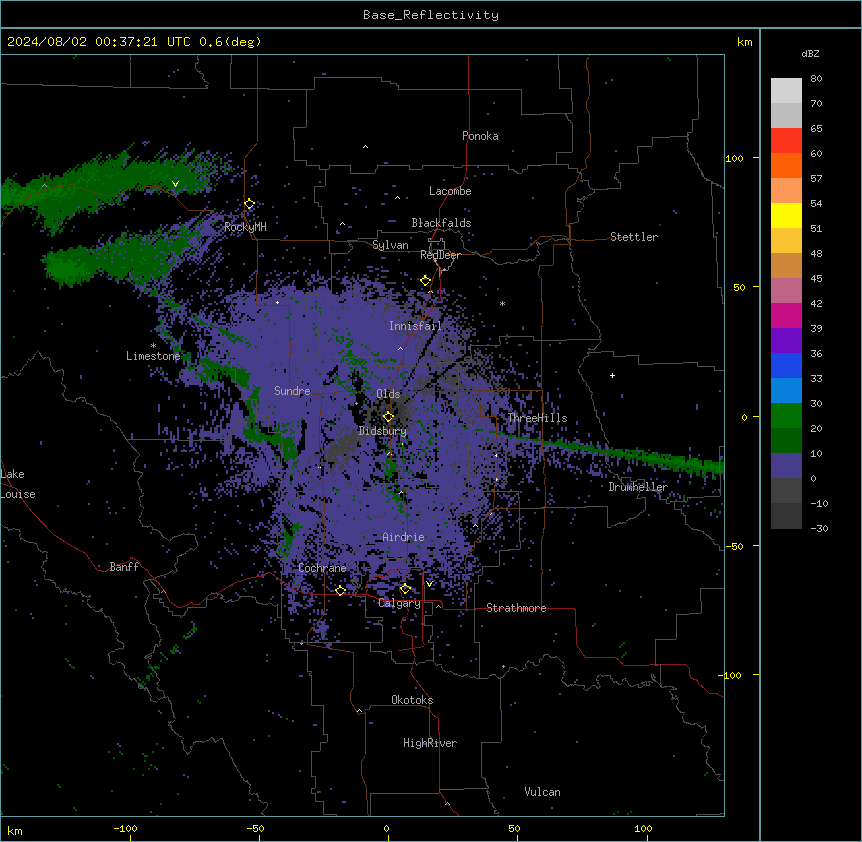The image size is (862, 842).
Task: Click the 100 tick on vertical axis
Action: (734, 158)
